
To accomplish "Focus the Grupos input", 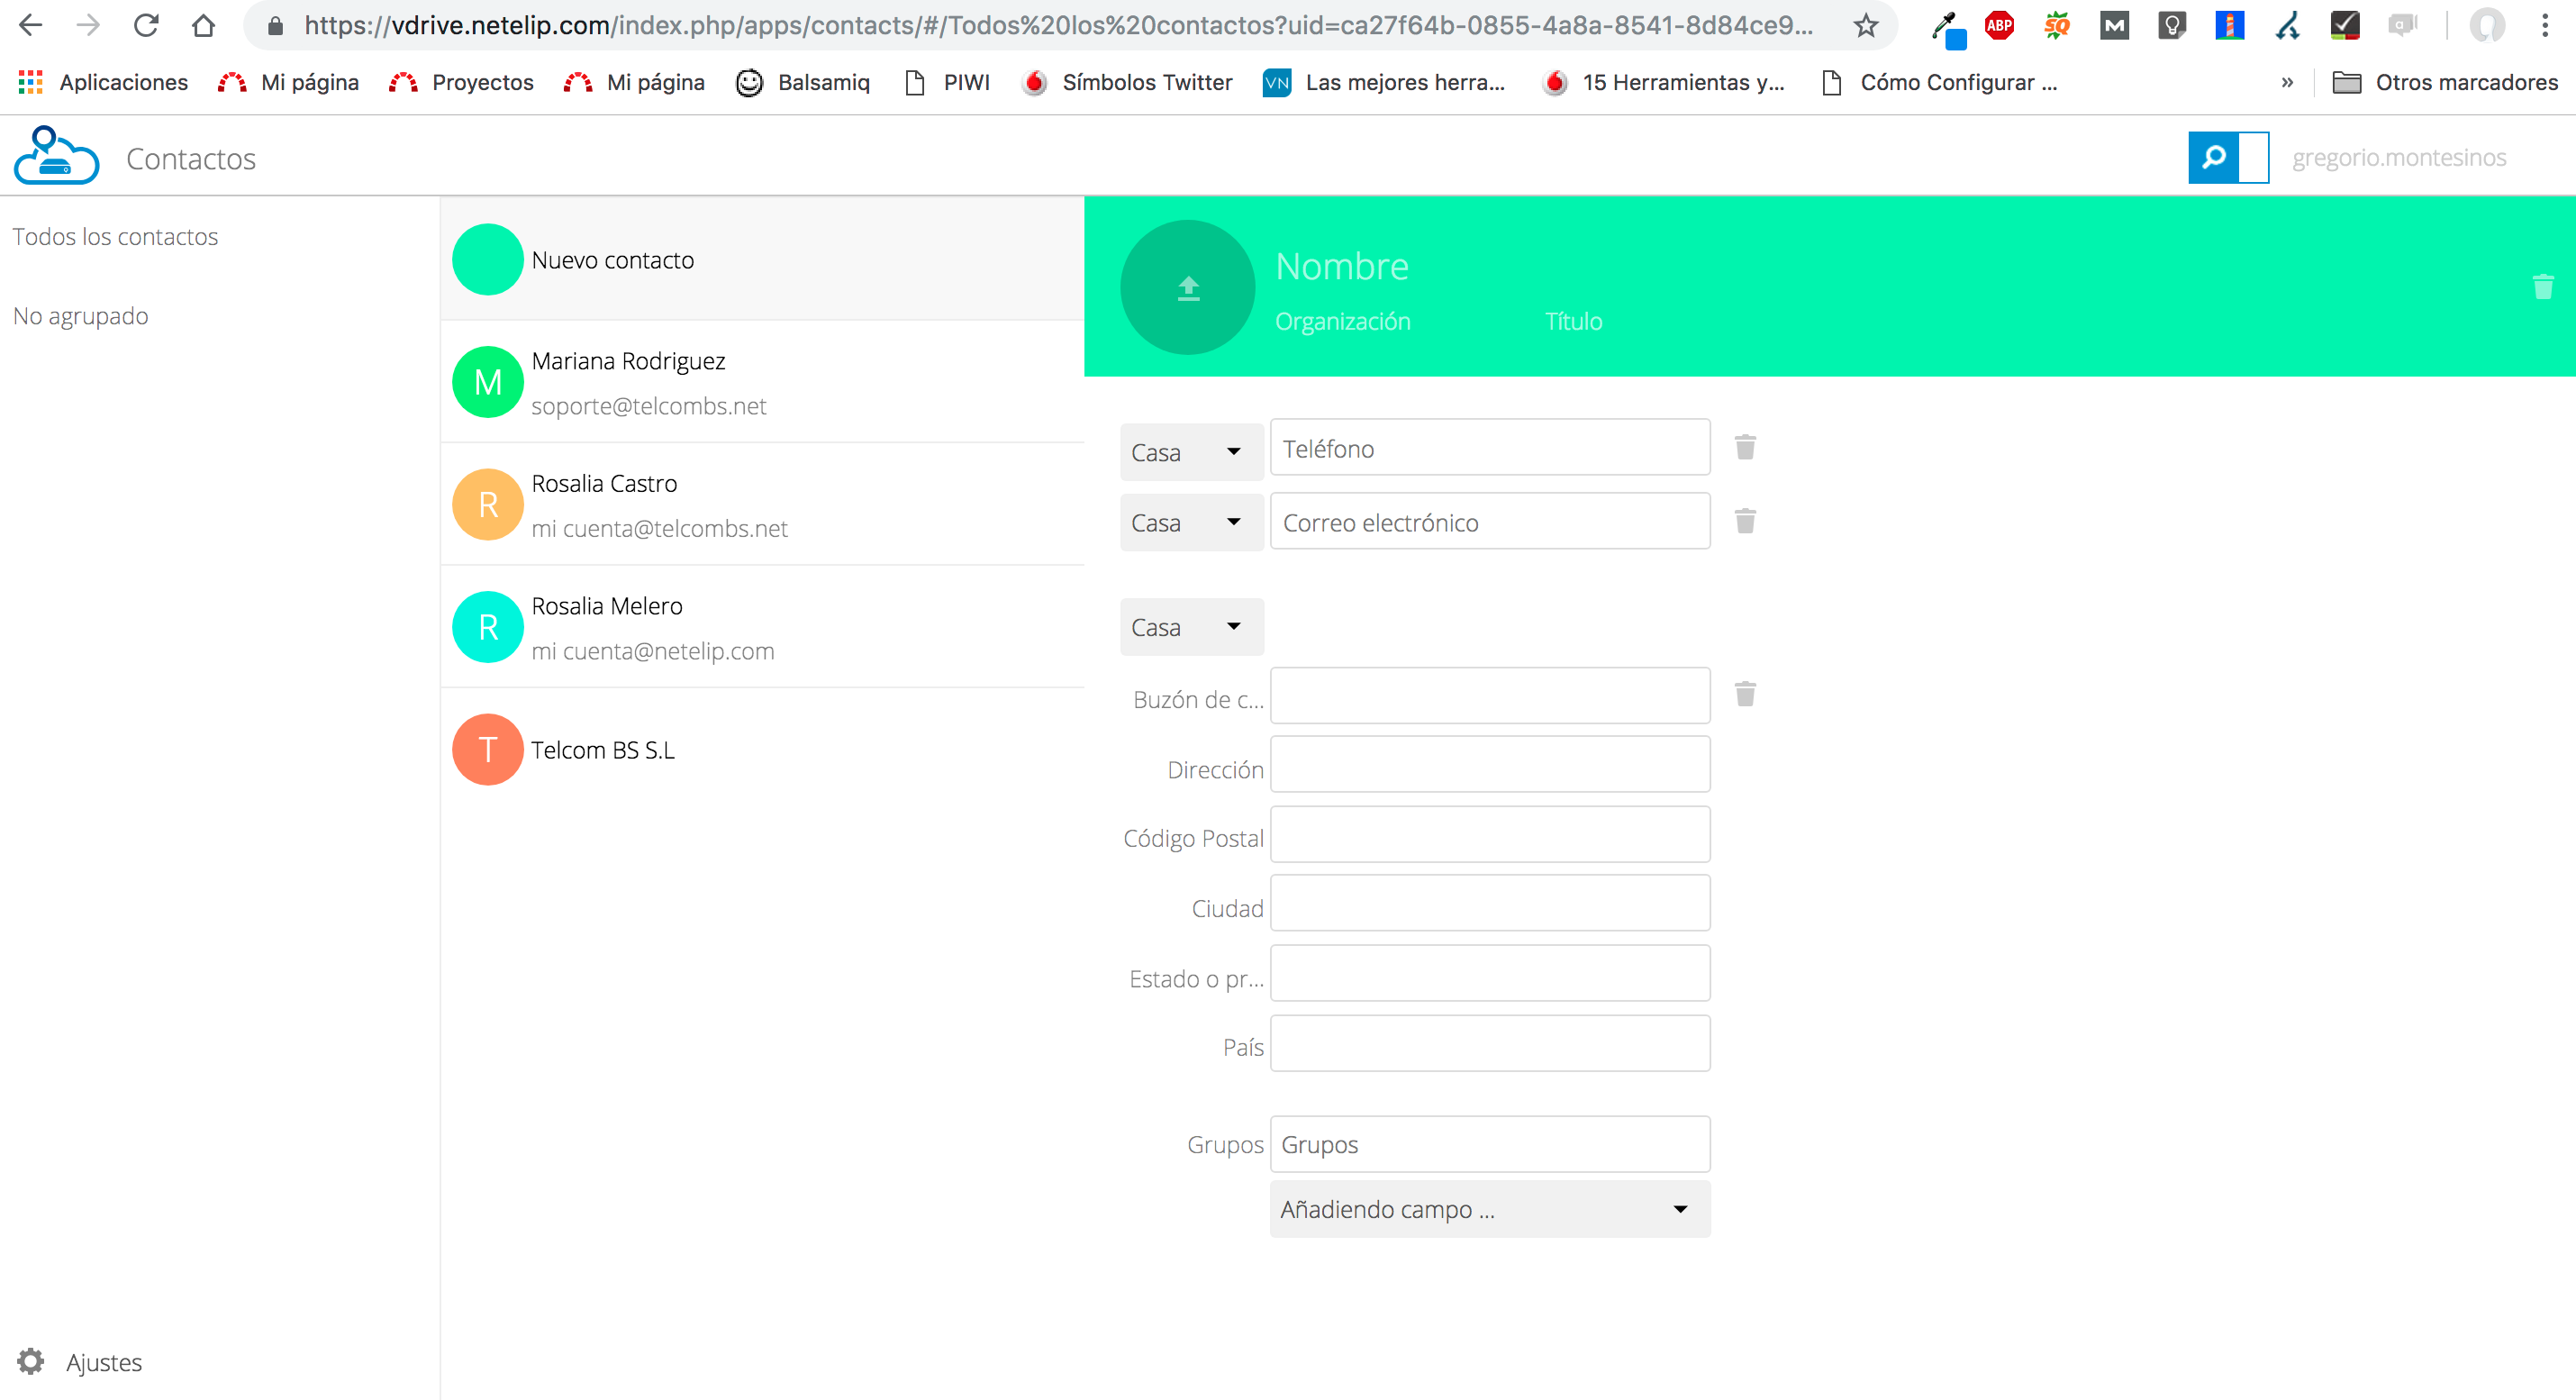I will (x=1490, y=1144).
